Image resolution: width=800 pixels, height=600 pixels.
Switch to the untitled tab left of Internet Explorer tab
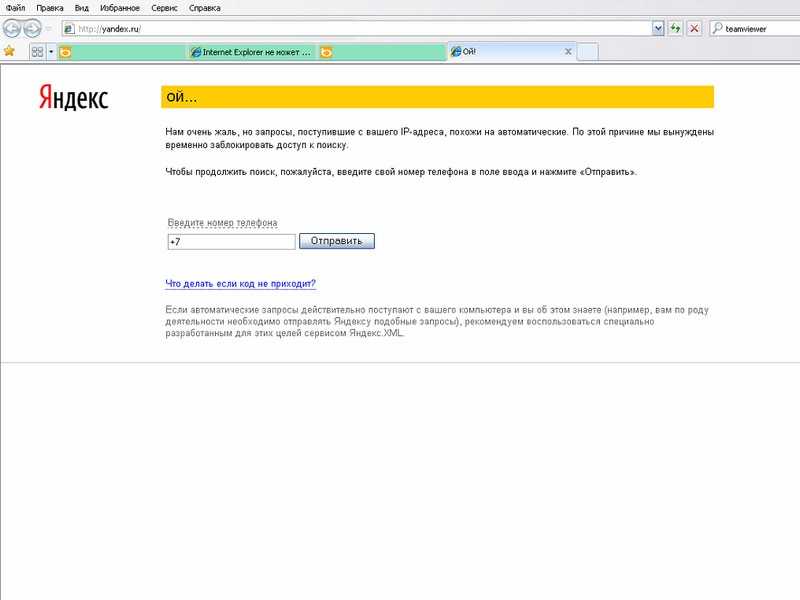point(121,52)
